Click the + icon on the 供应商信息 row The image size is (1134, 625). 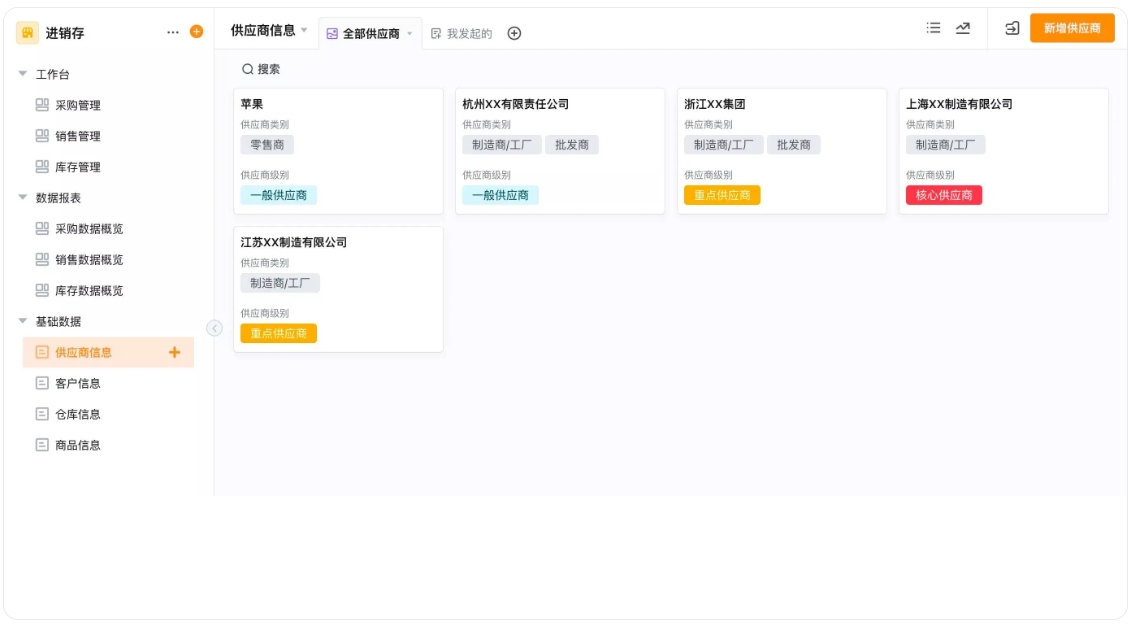point(176,352)
